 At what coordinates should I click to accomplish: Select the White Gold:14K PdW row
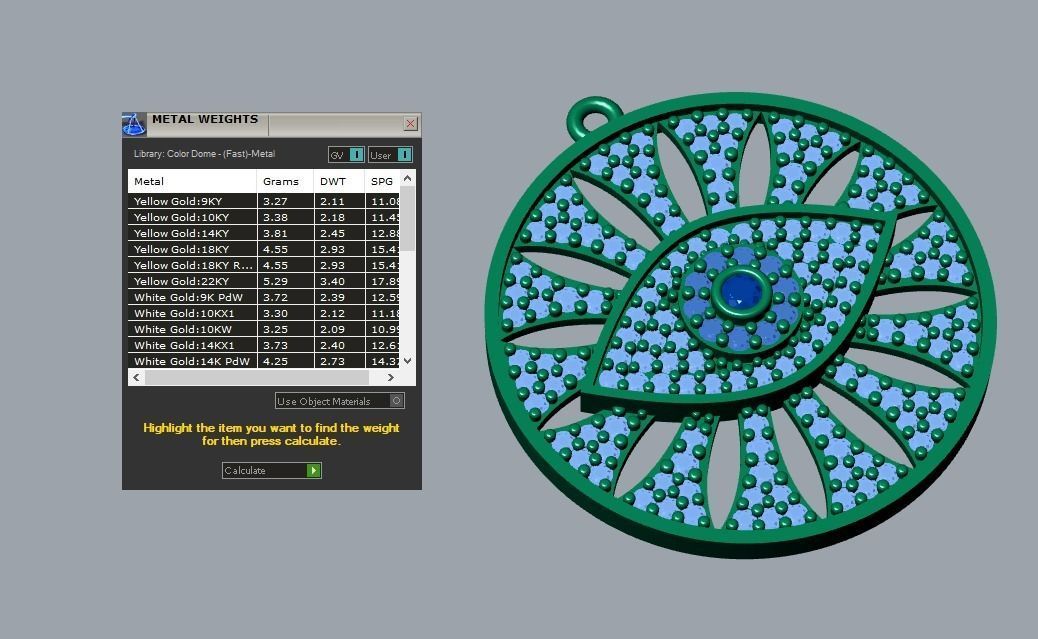click(x=263, y=361)
